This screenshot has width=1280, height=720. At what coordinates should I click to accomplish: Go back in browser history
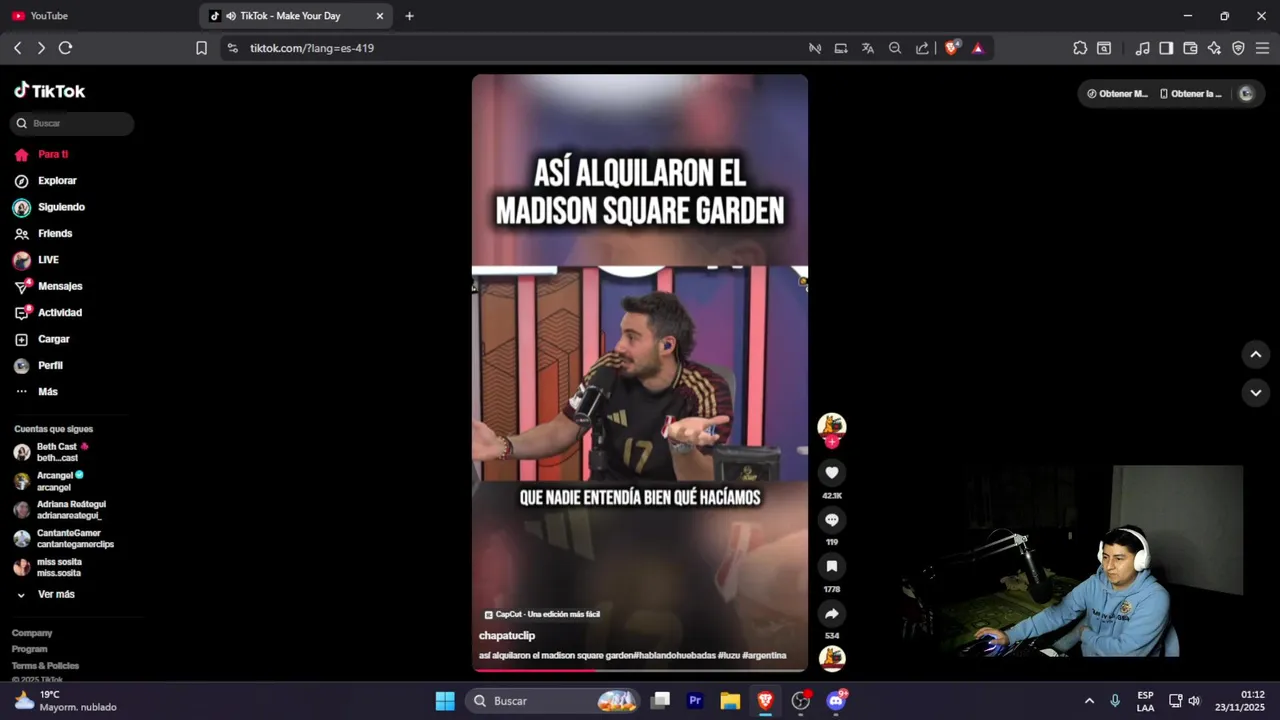17,48
